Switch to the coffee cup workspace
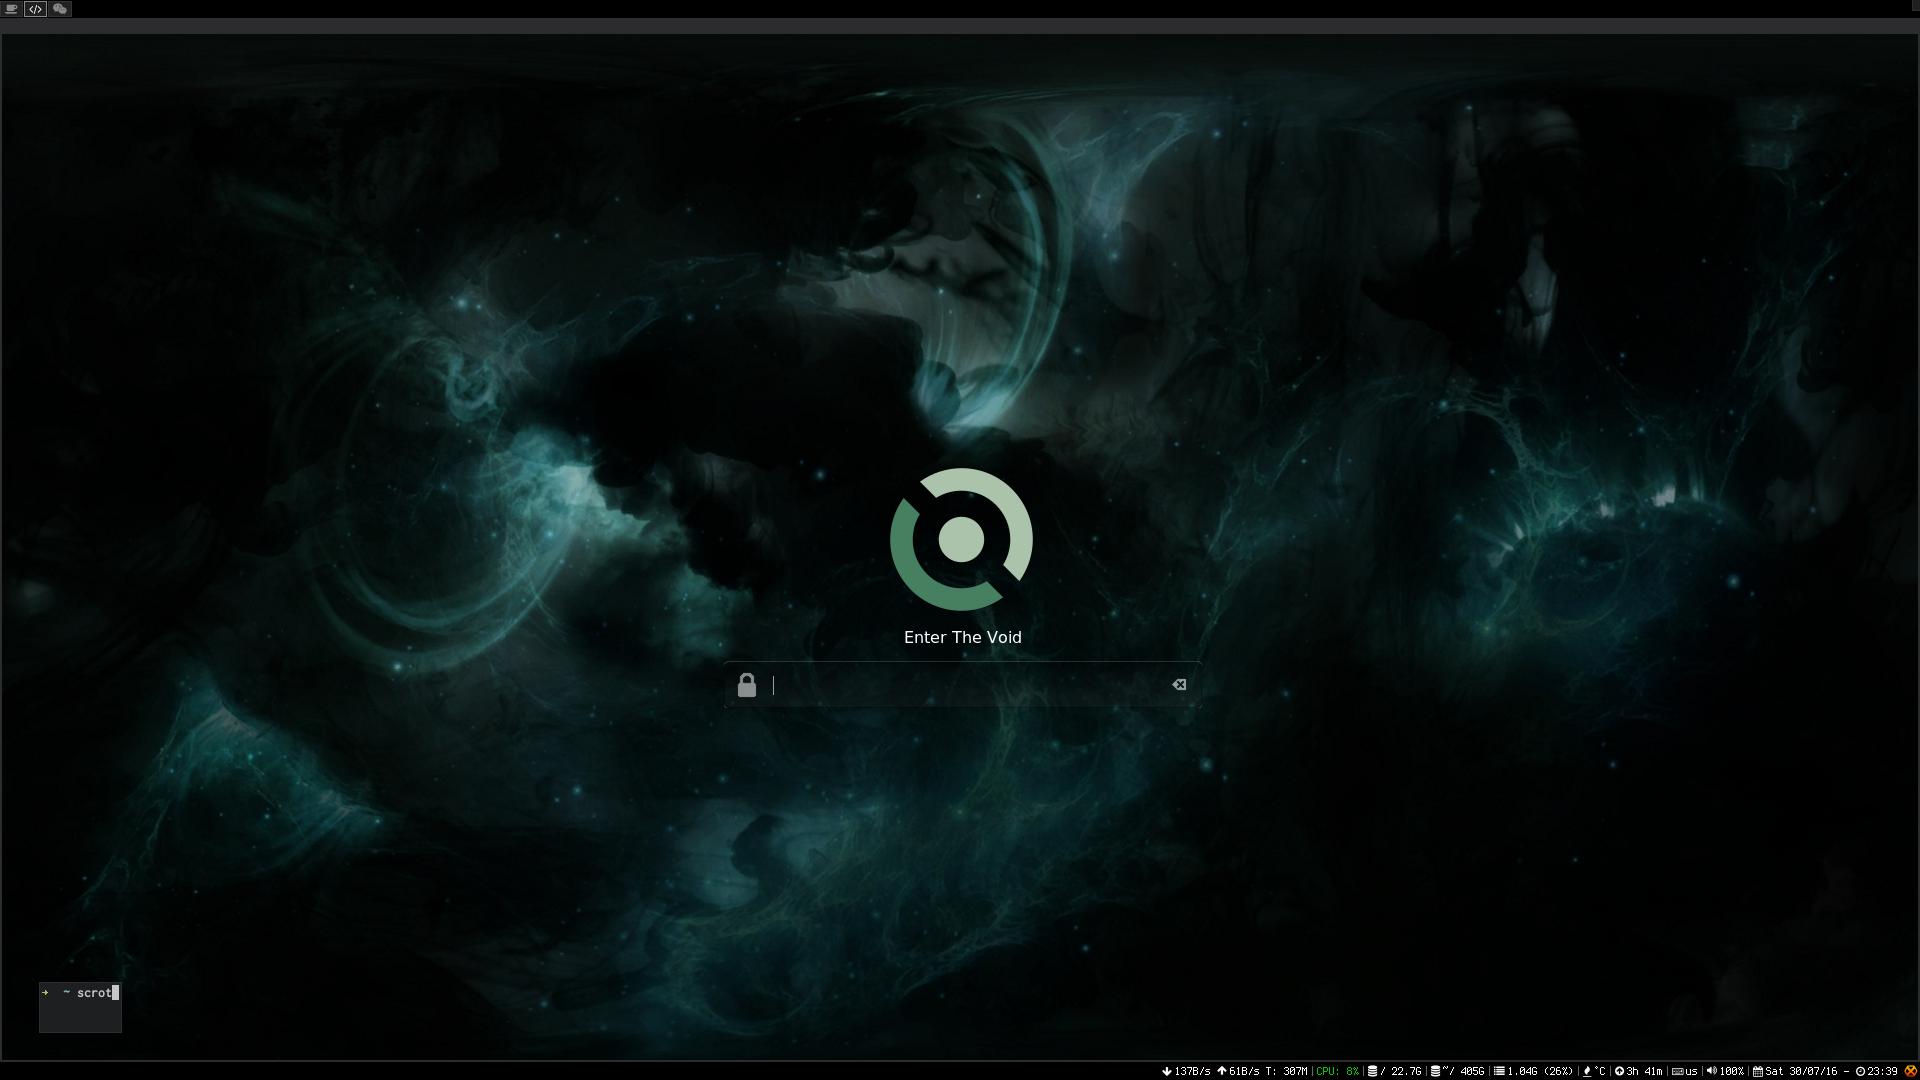Image resolution: width=1920 pixels, height=1080 pixels. 11,8
